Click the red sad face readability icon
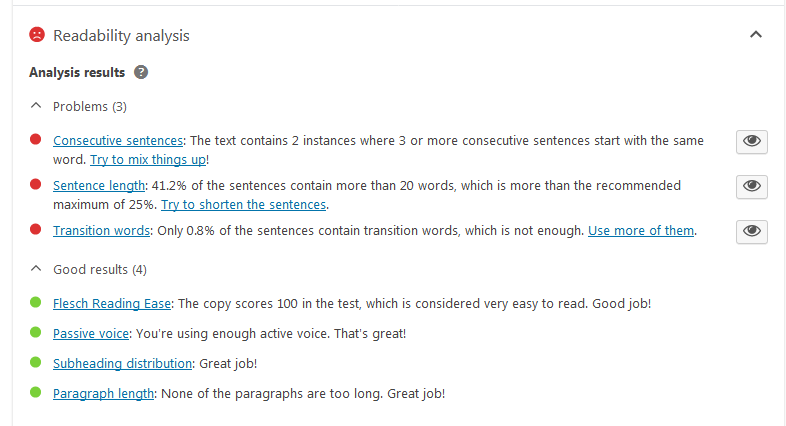This screenshot has height=426, width=786. point(37,35)
